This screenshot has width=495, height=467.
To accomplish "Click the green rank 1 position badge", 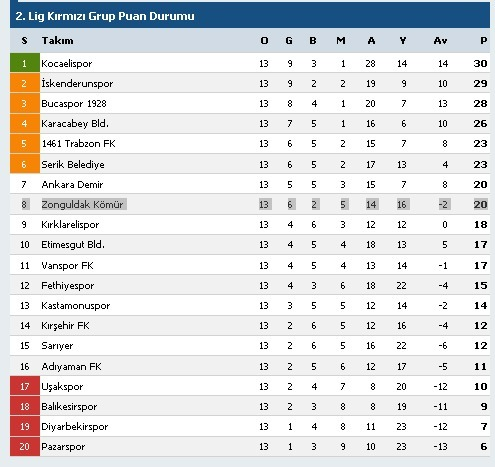I will coord(25,63).
